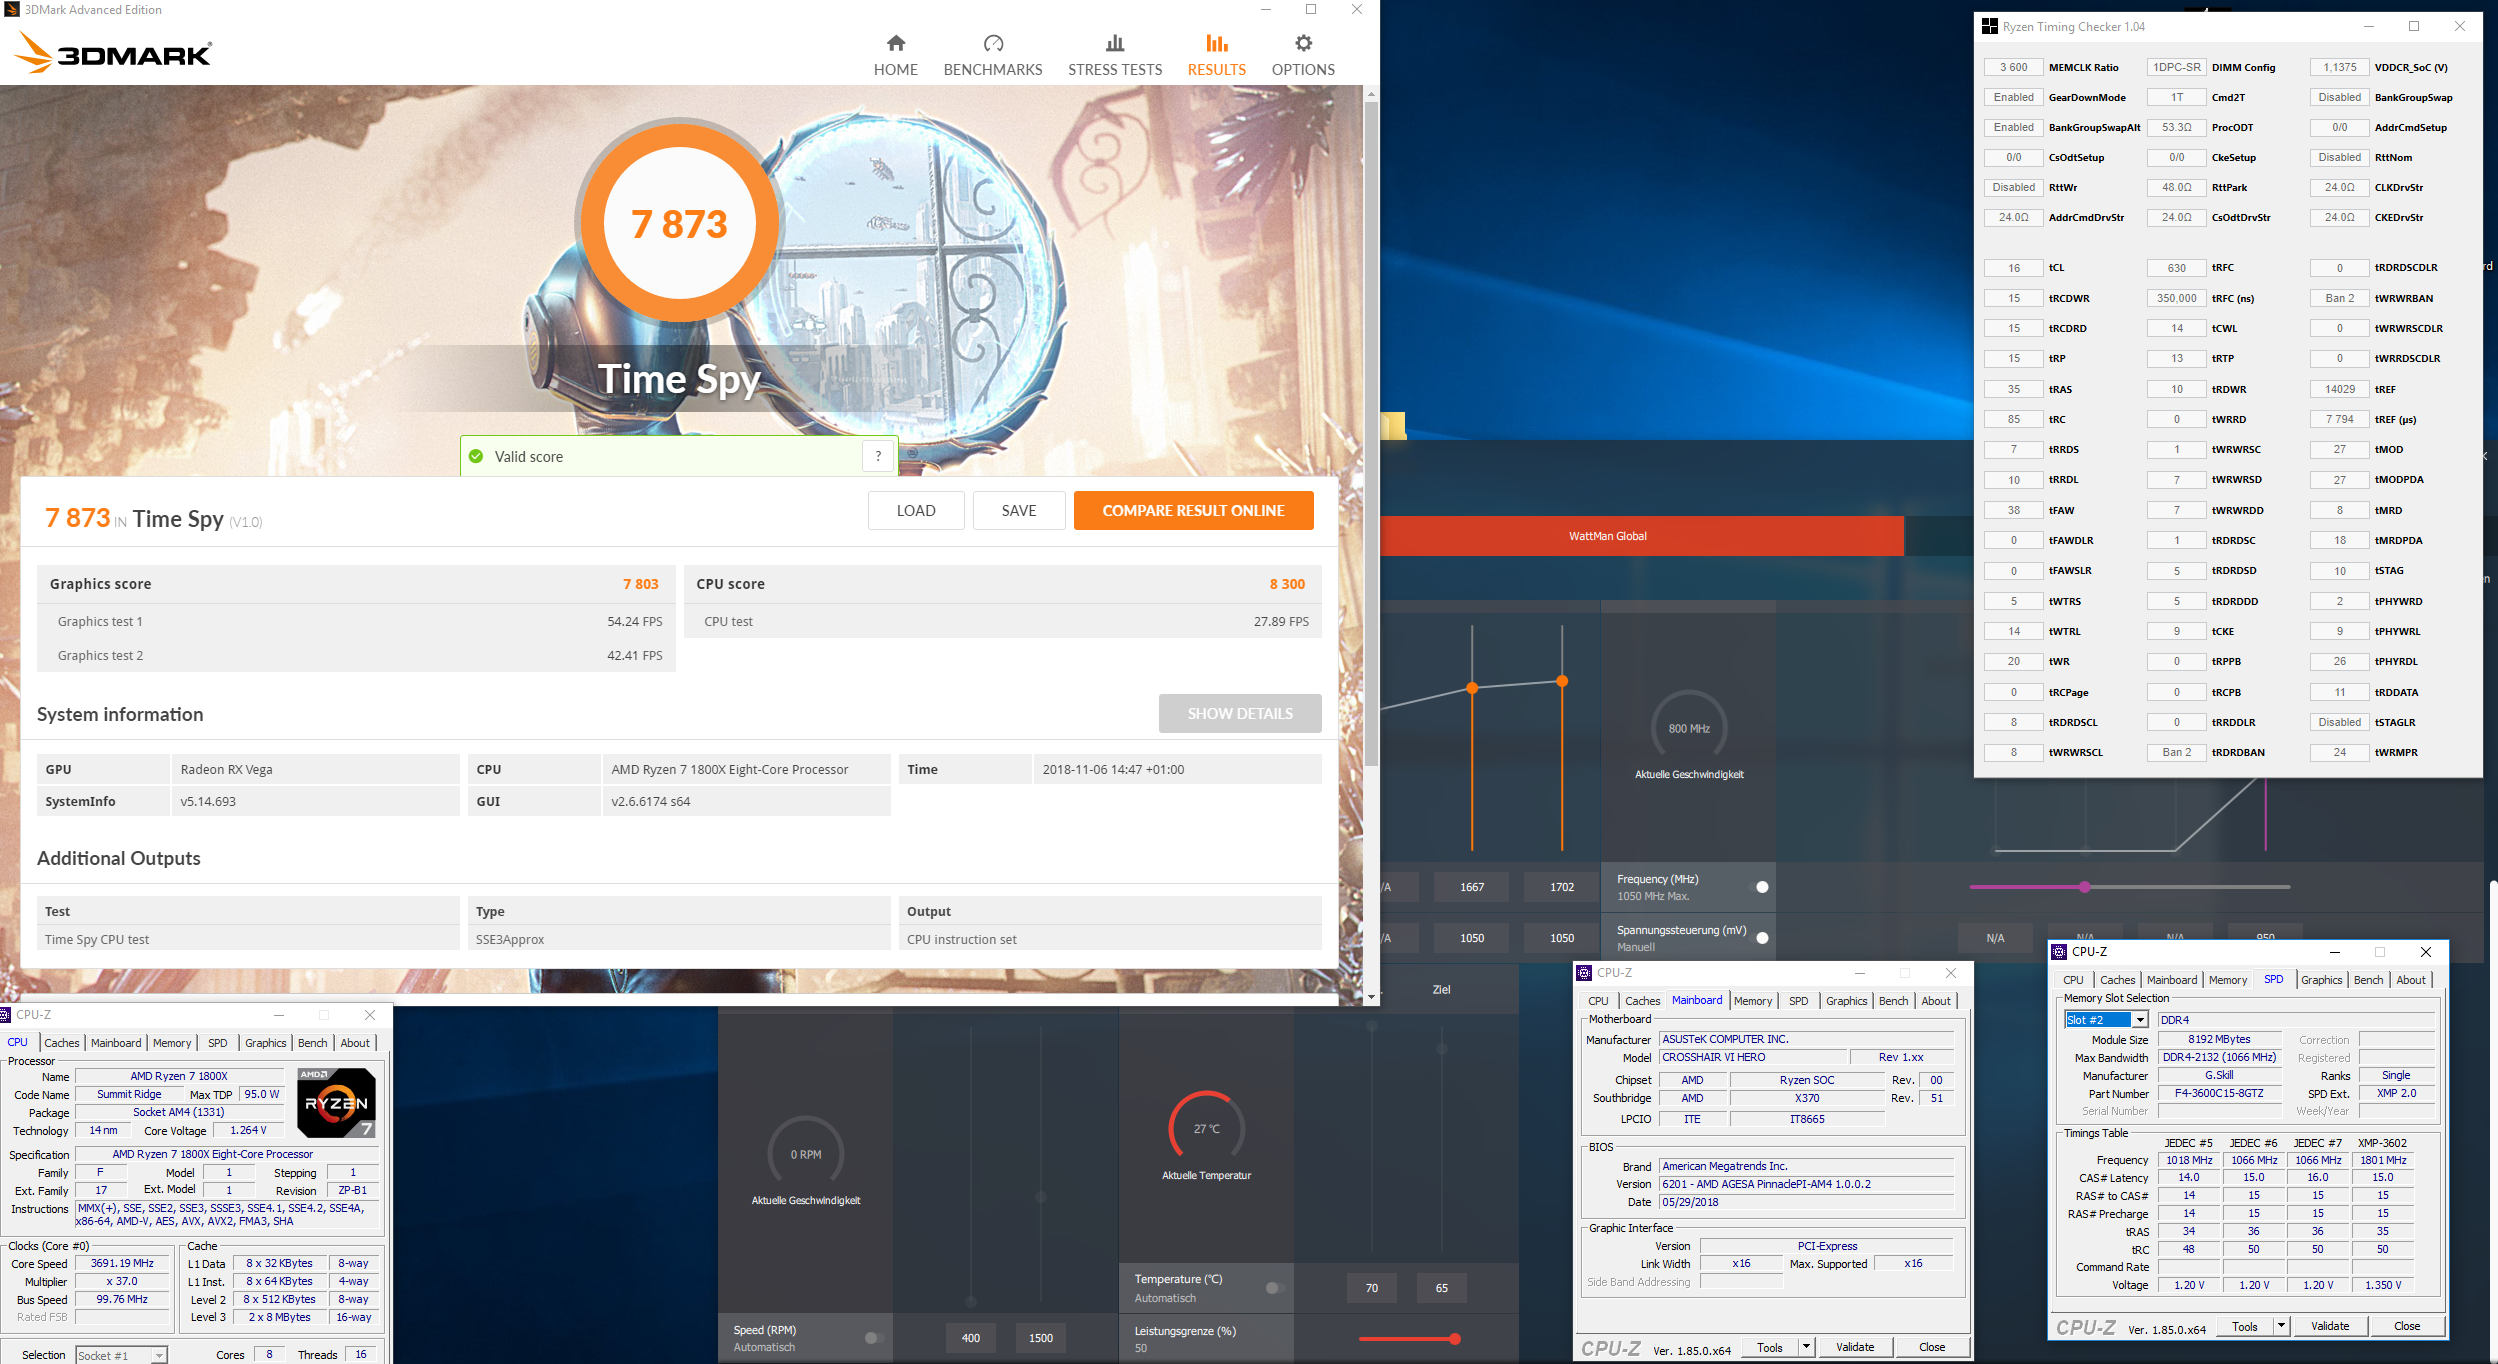2498x1364 pixels.
Task: Open the Benchmarks gauge icon
Action: (992, 44)
